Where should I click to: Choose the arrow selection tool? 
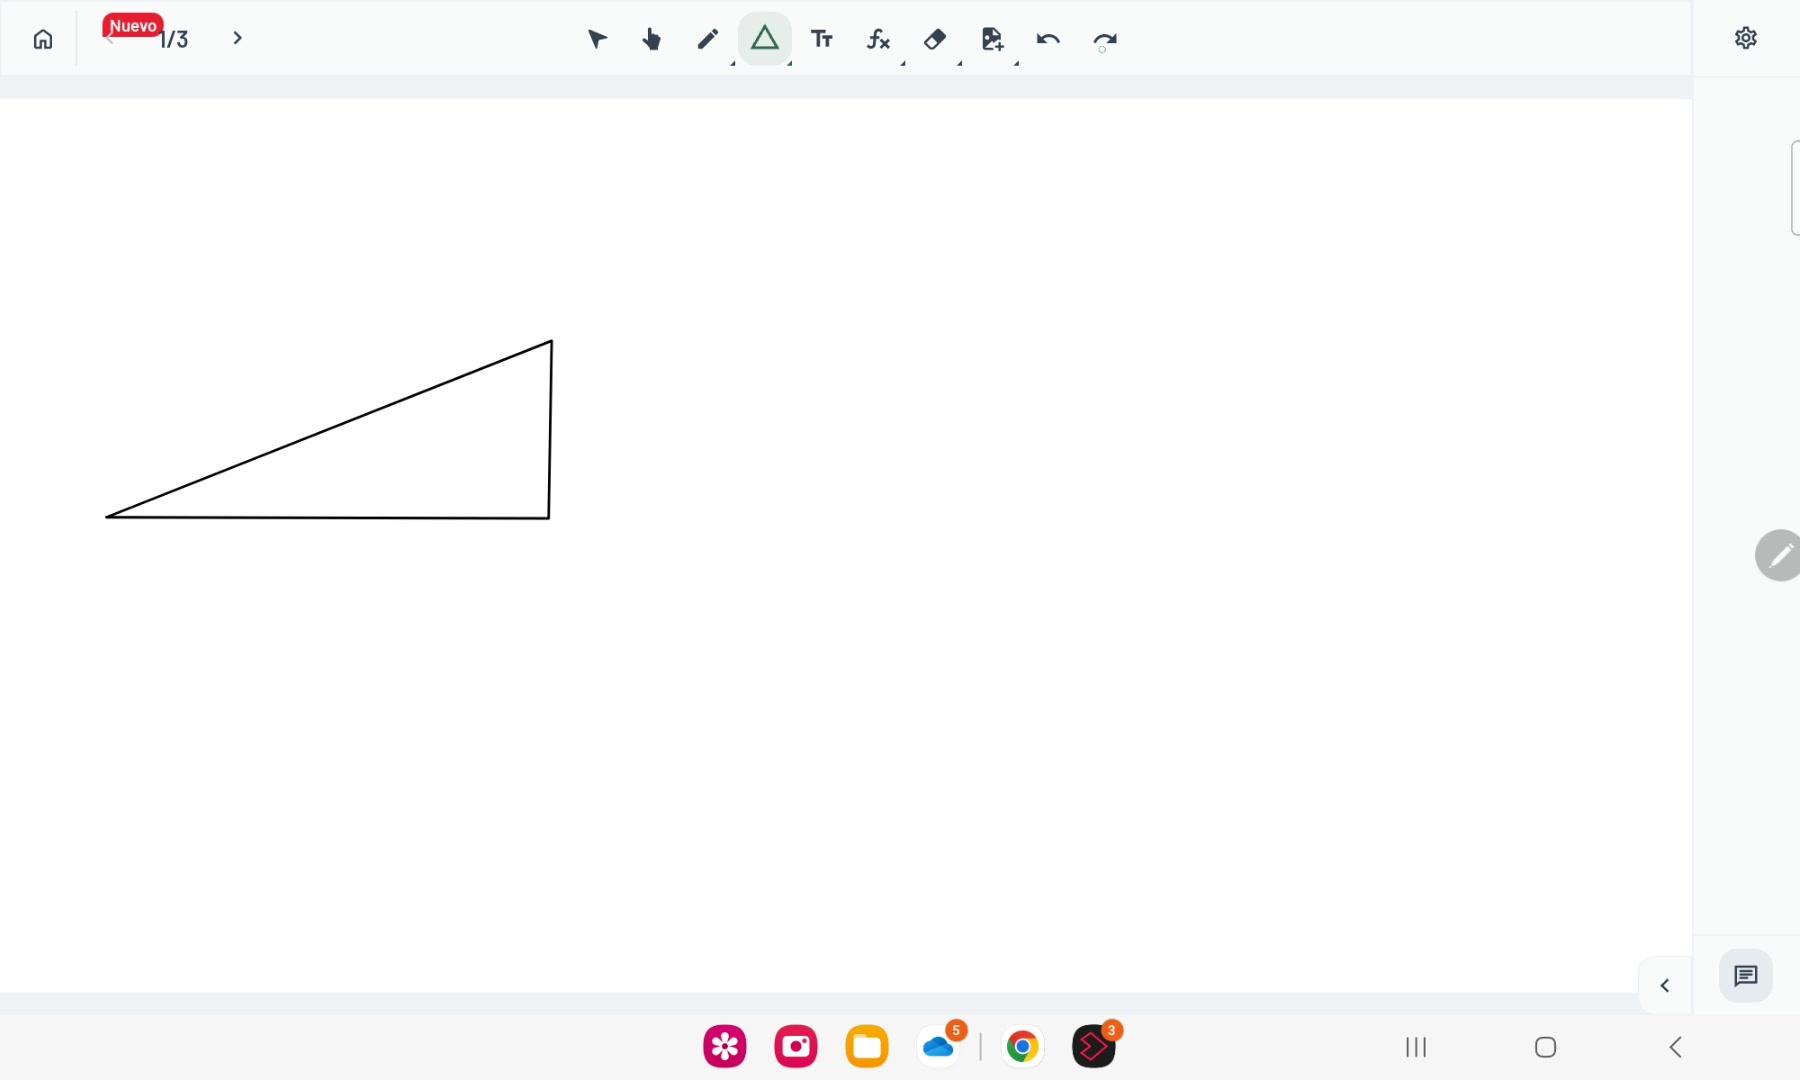[597, 39]
